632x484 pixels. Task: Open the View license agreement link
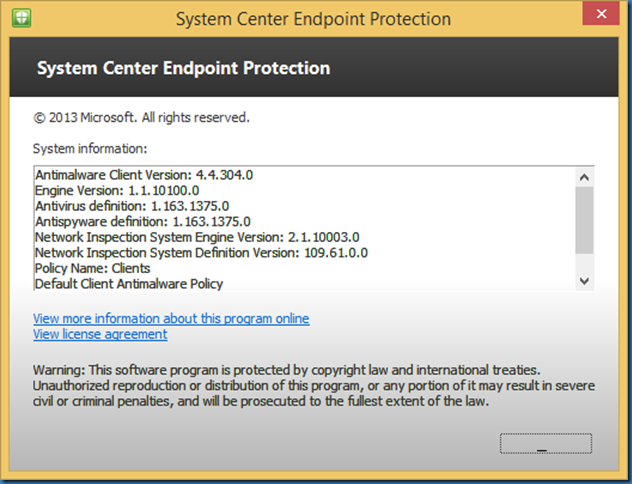pos(100,334)
